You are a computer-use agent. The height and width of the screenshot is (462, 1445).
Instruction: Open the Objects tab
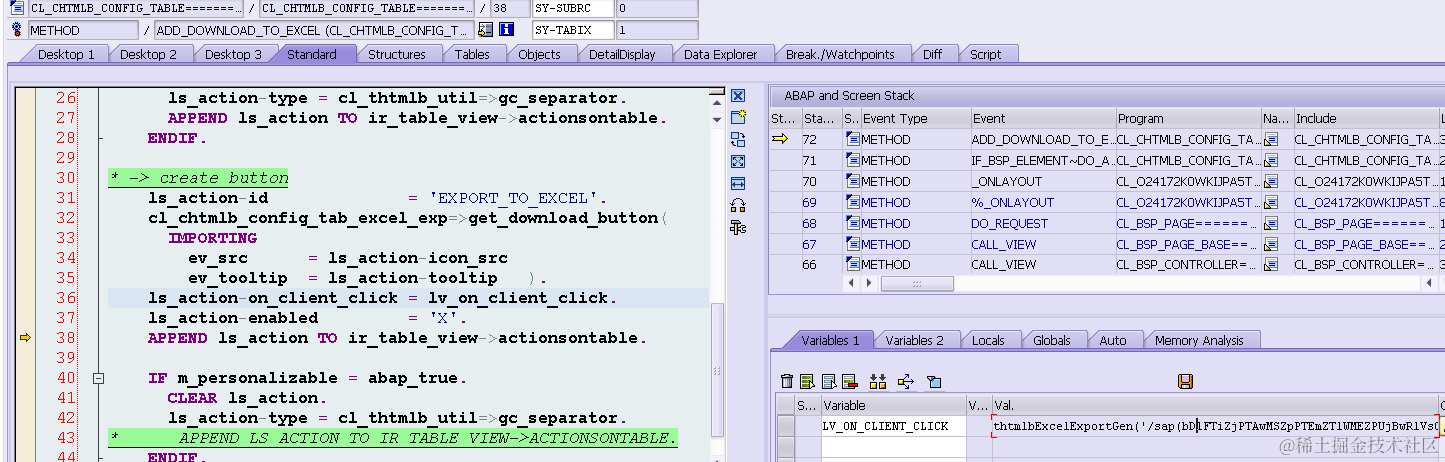click(539, 54)
